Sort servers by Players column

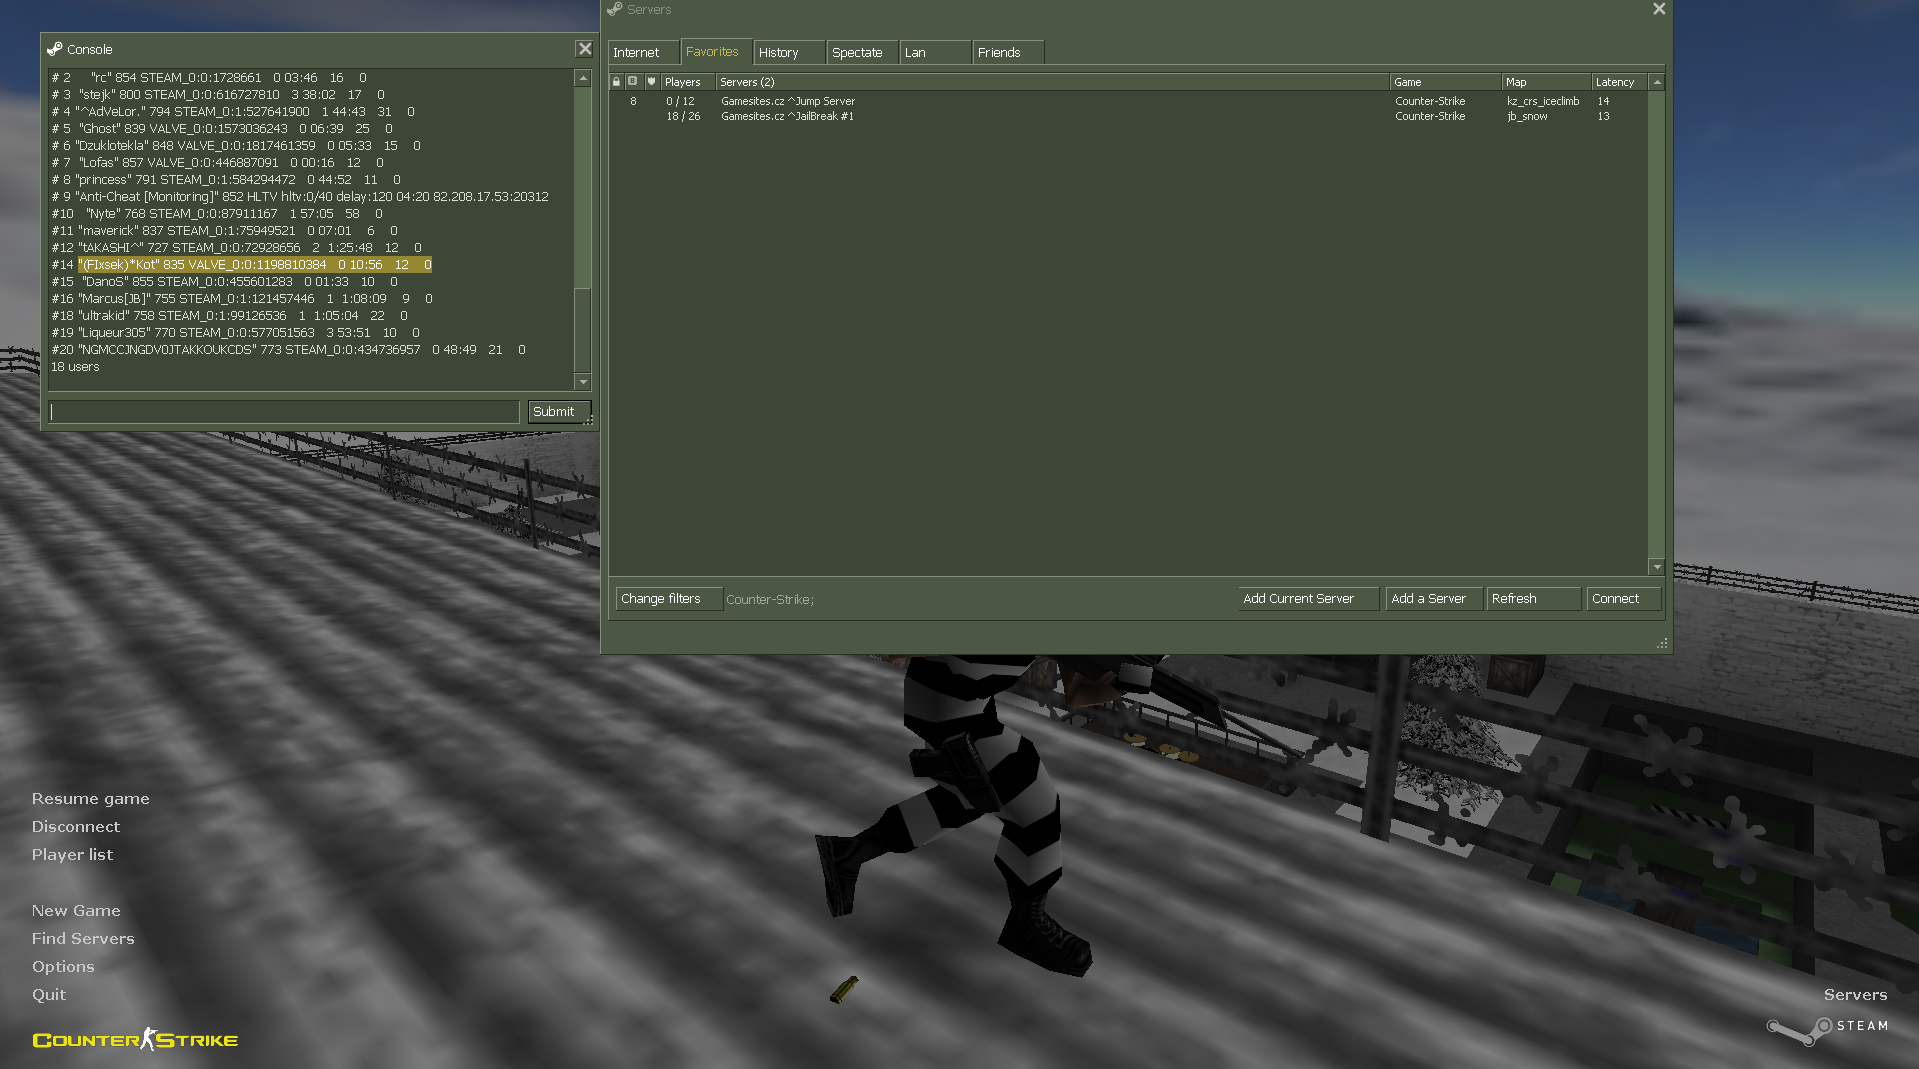point(688,82)
